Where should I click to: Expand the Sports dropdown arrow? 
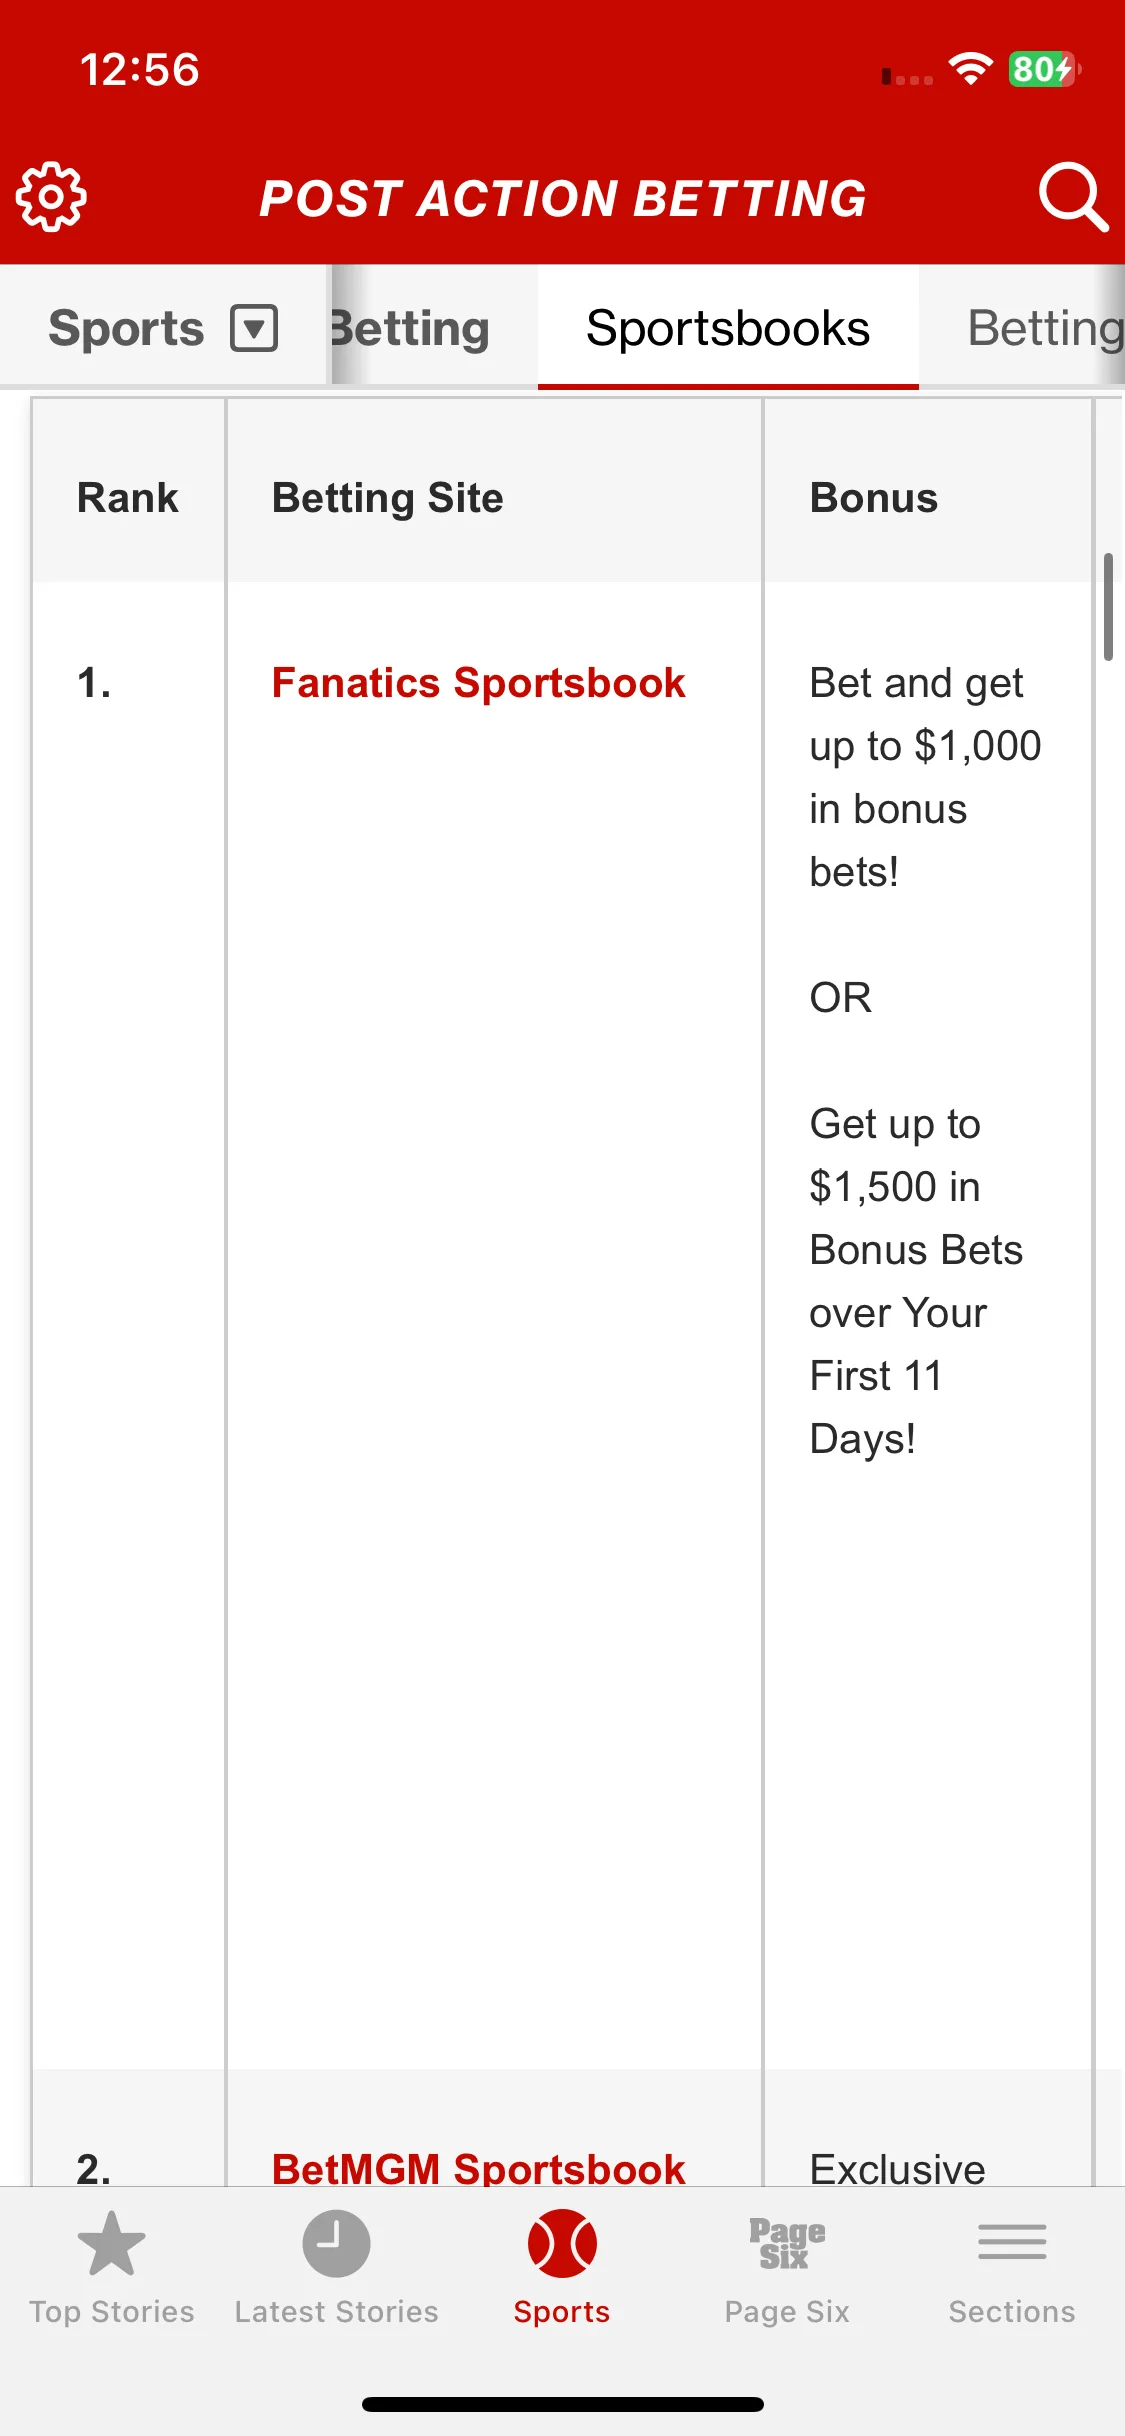tap(254, 328)
